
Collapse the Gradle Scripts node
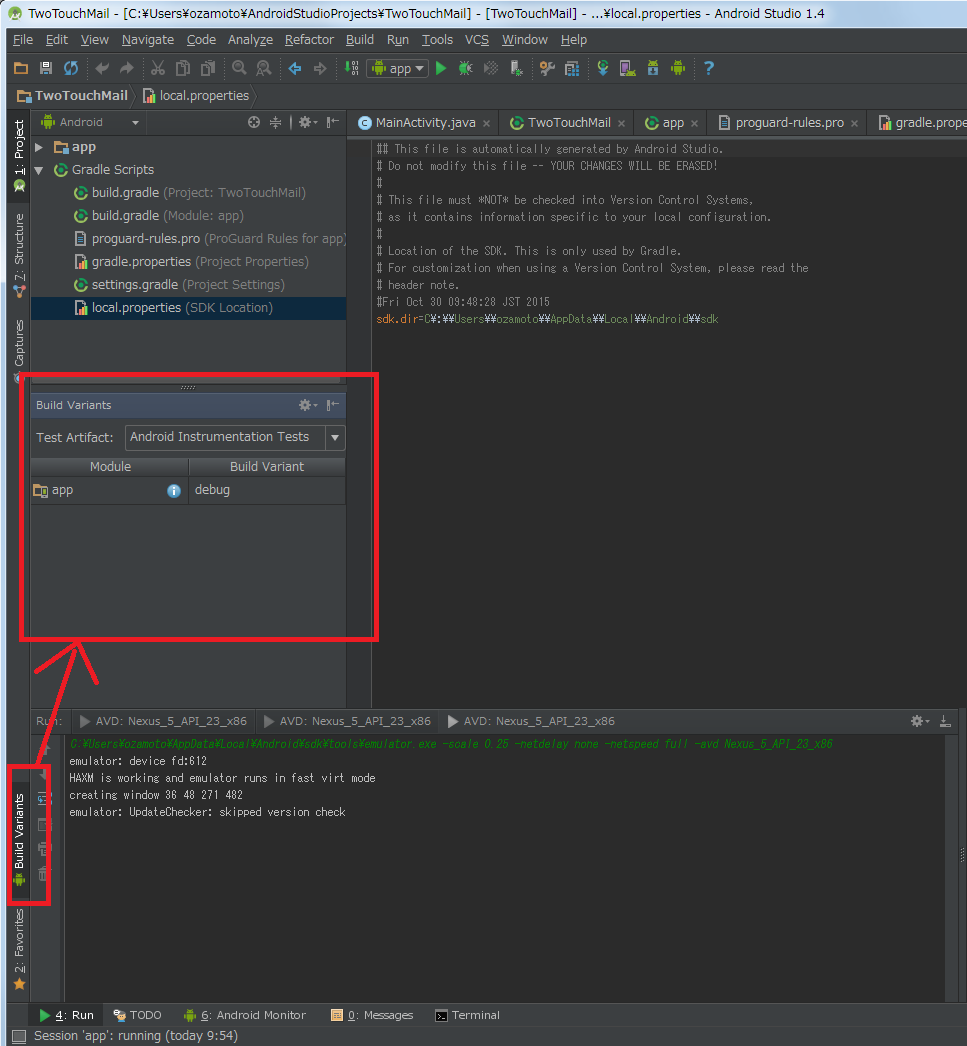click(x=39, y=170)
